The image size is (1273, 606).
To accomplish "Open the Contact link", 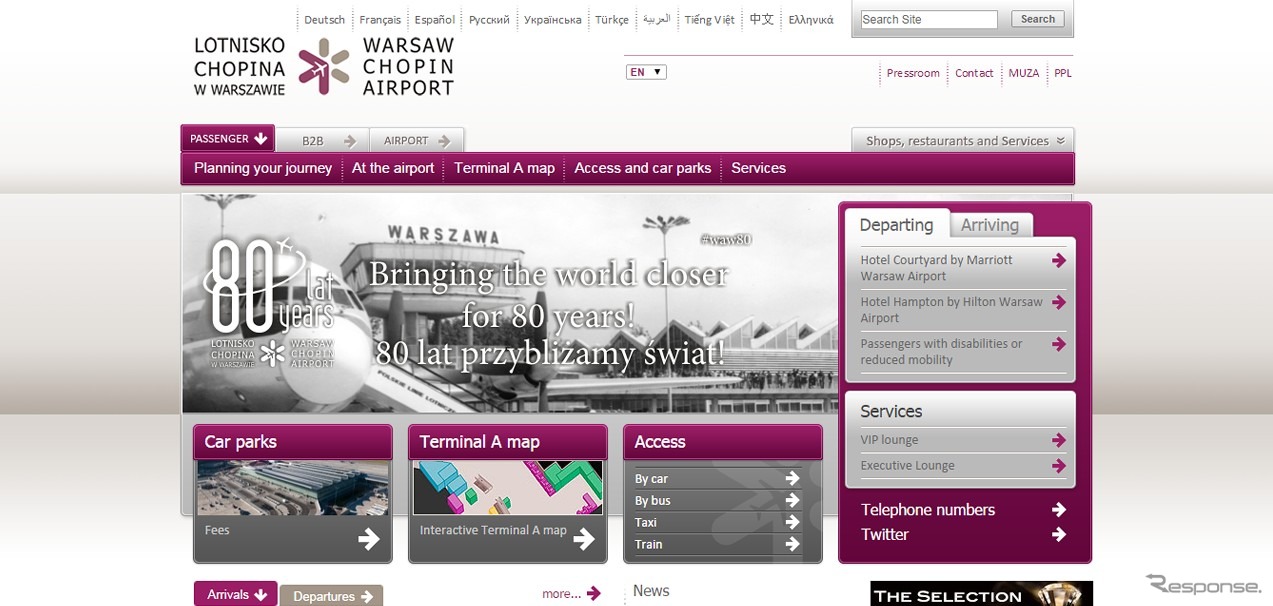I will pos(974,73).
